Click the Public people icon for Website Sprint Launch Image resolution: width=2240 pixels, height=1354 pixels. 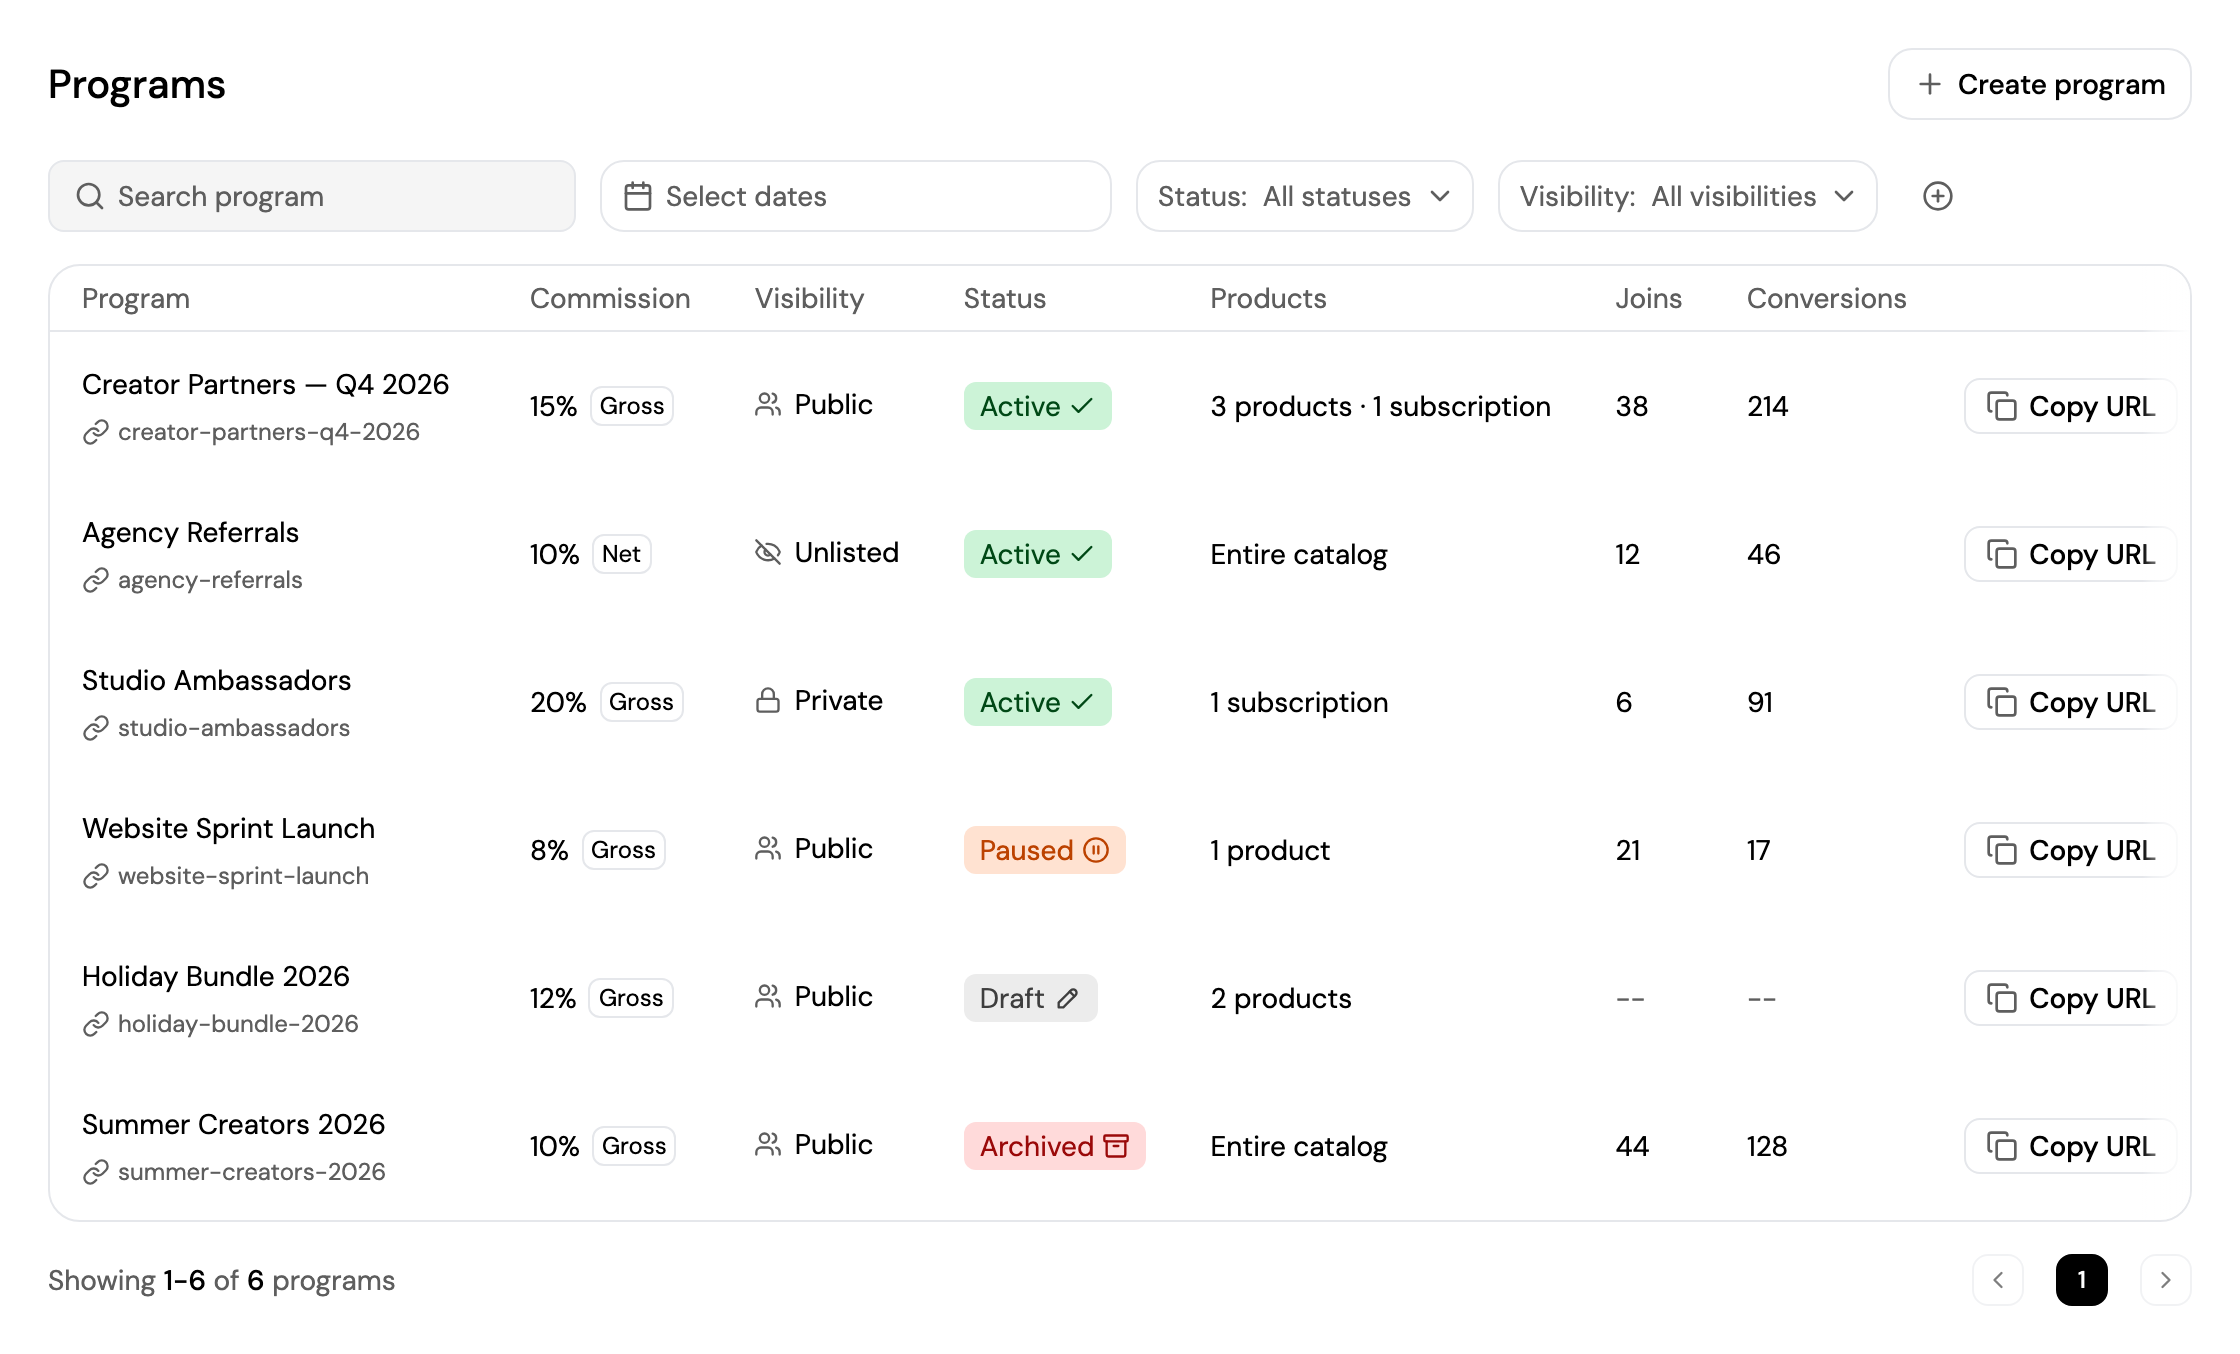click(768, 848)
